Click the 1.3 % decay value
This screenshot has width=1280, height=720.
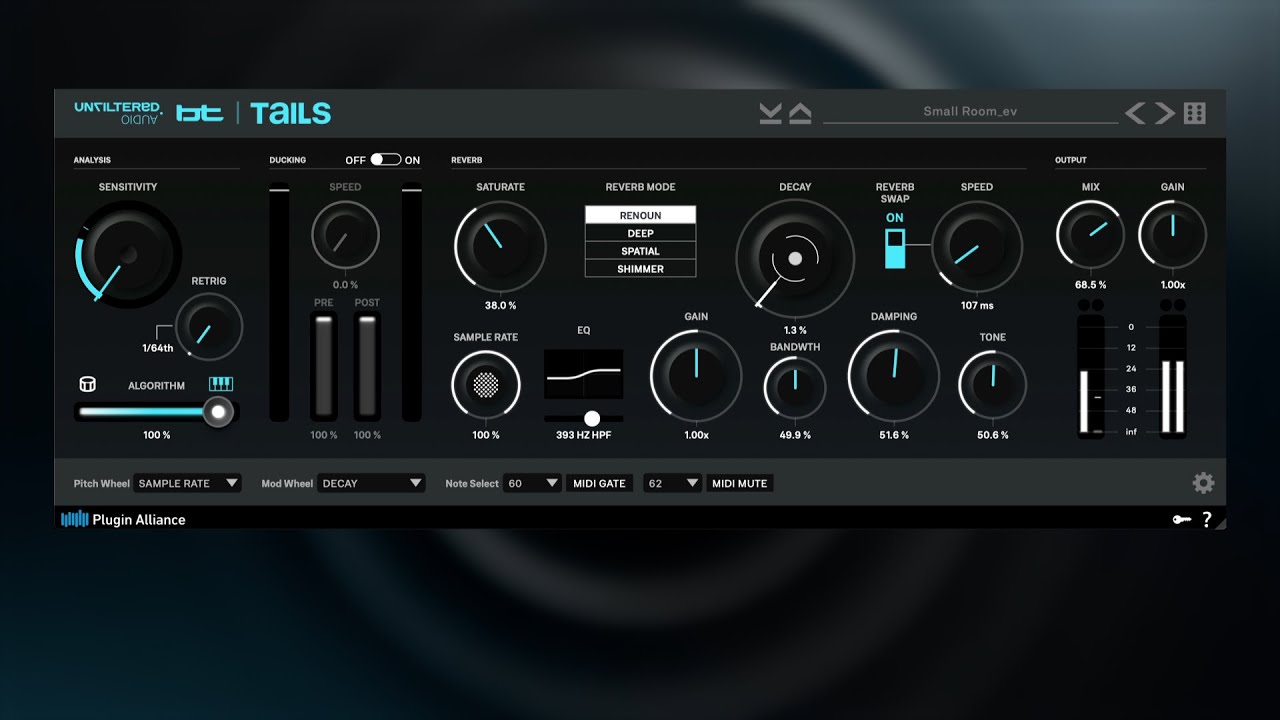[795, 330]
